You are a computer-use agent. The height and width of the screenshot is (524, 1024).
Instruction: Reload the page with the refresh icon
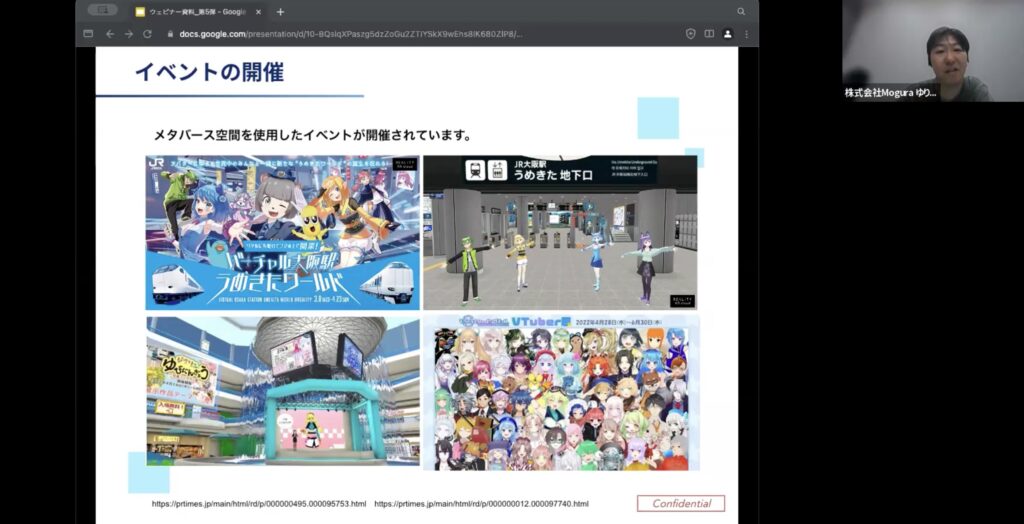pos(148,34)
